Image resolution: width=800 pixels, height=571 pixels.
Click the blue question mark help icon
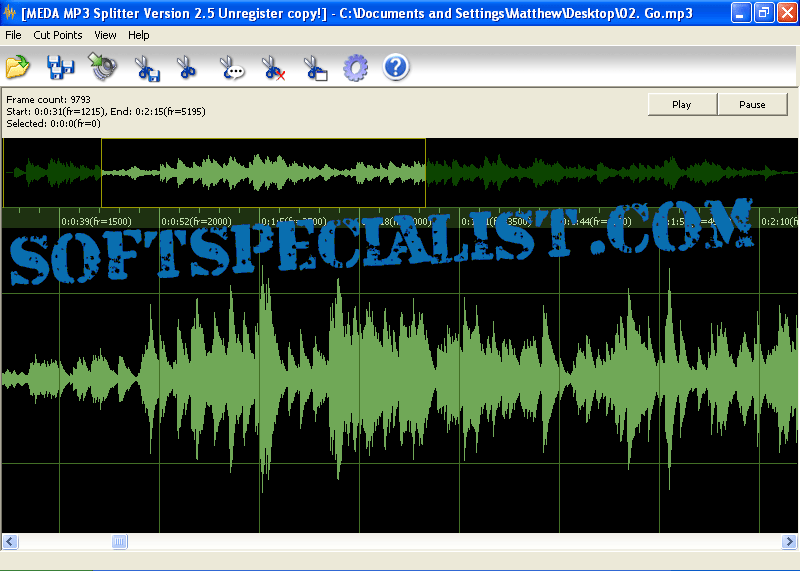(396, 67)
